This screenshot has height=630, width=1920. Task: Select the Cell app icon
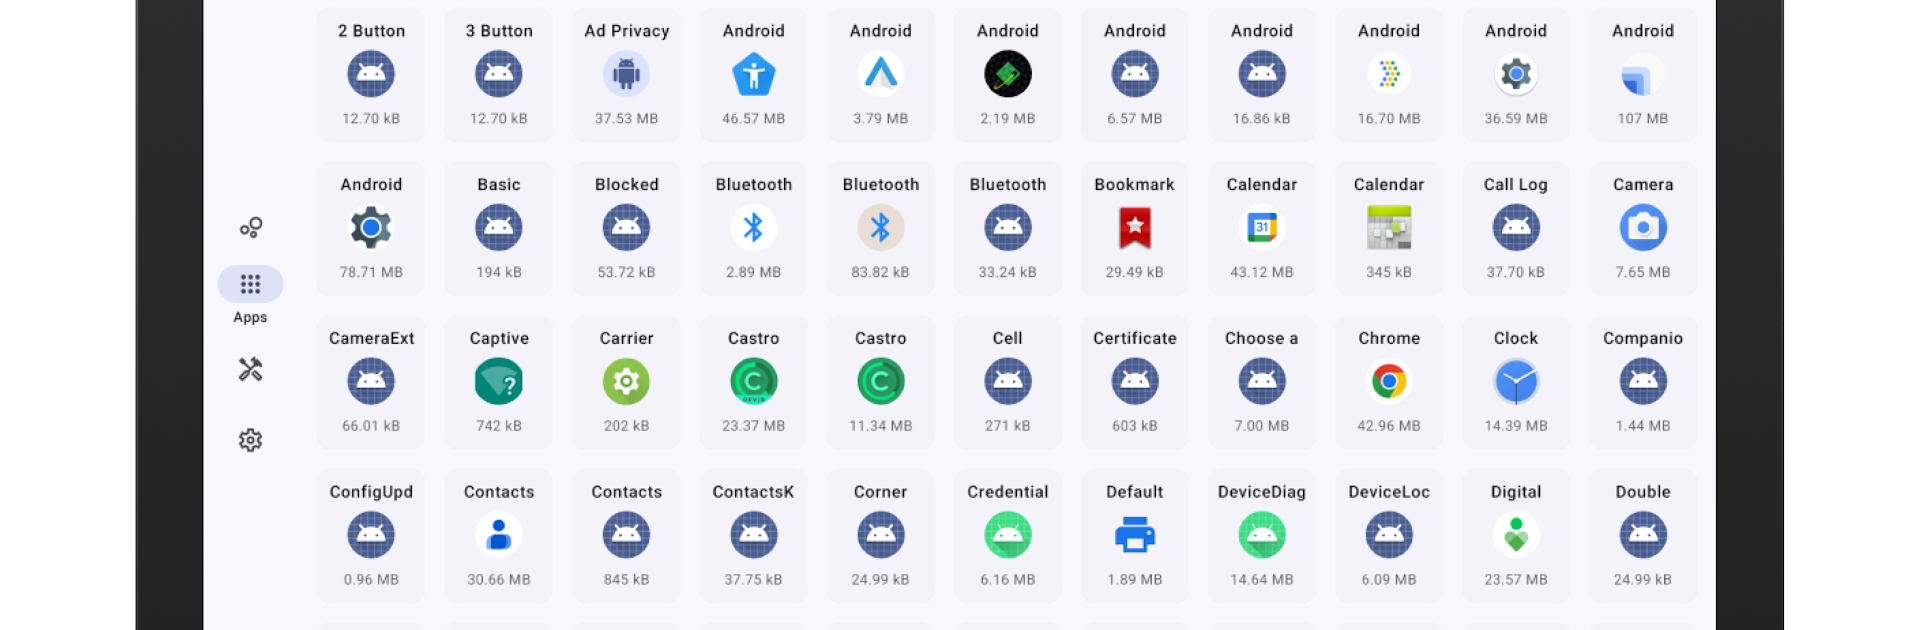click(x=1007, y=382)
